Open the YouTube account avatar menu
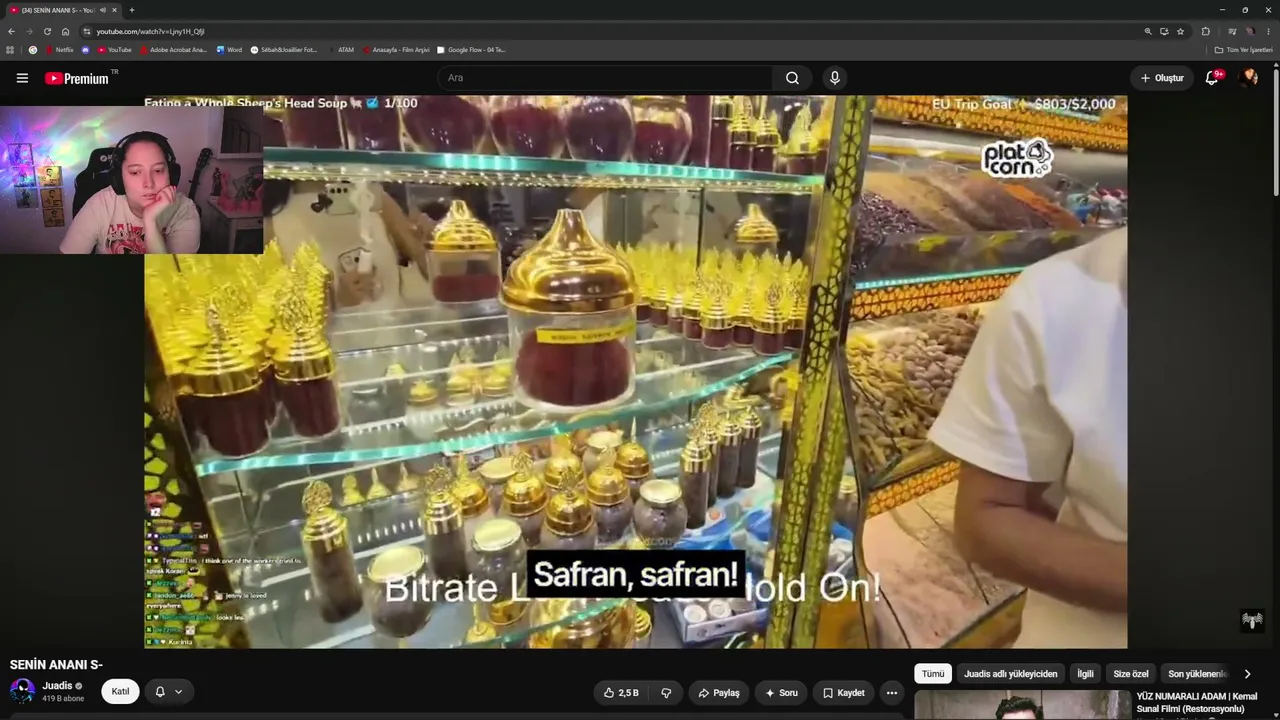Screen dimensions: 1280x720 click(x=1248, y=78)
